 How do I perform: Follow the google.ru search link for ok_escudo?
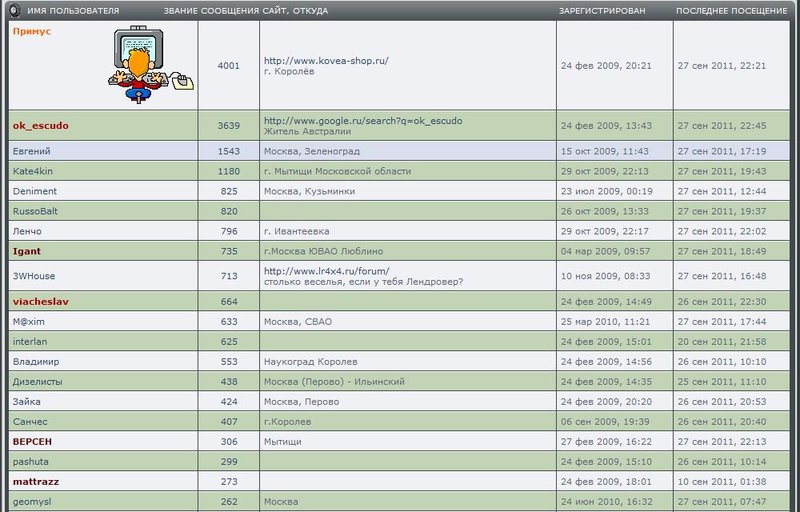point(362,120)
